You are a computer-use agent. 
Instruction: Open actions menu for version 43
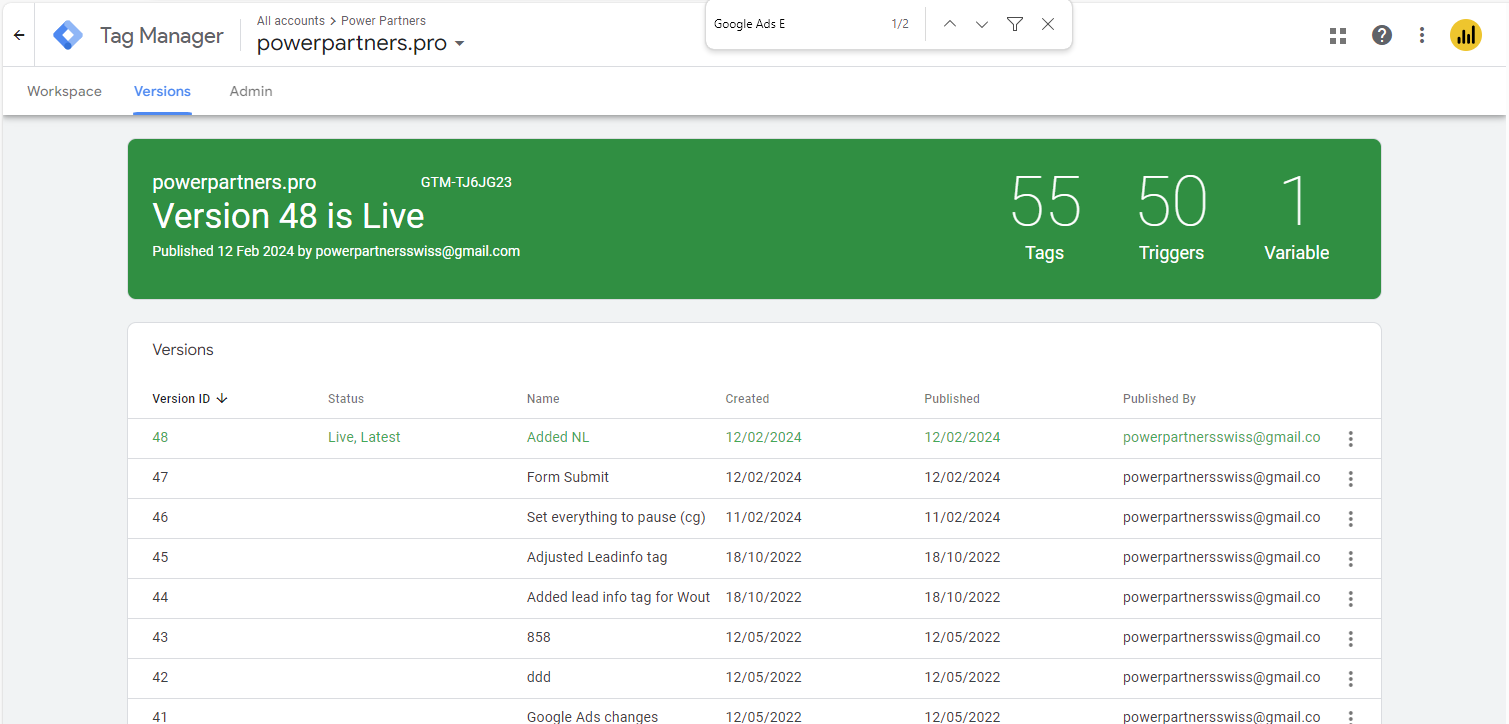point(1351,639)
